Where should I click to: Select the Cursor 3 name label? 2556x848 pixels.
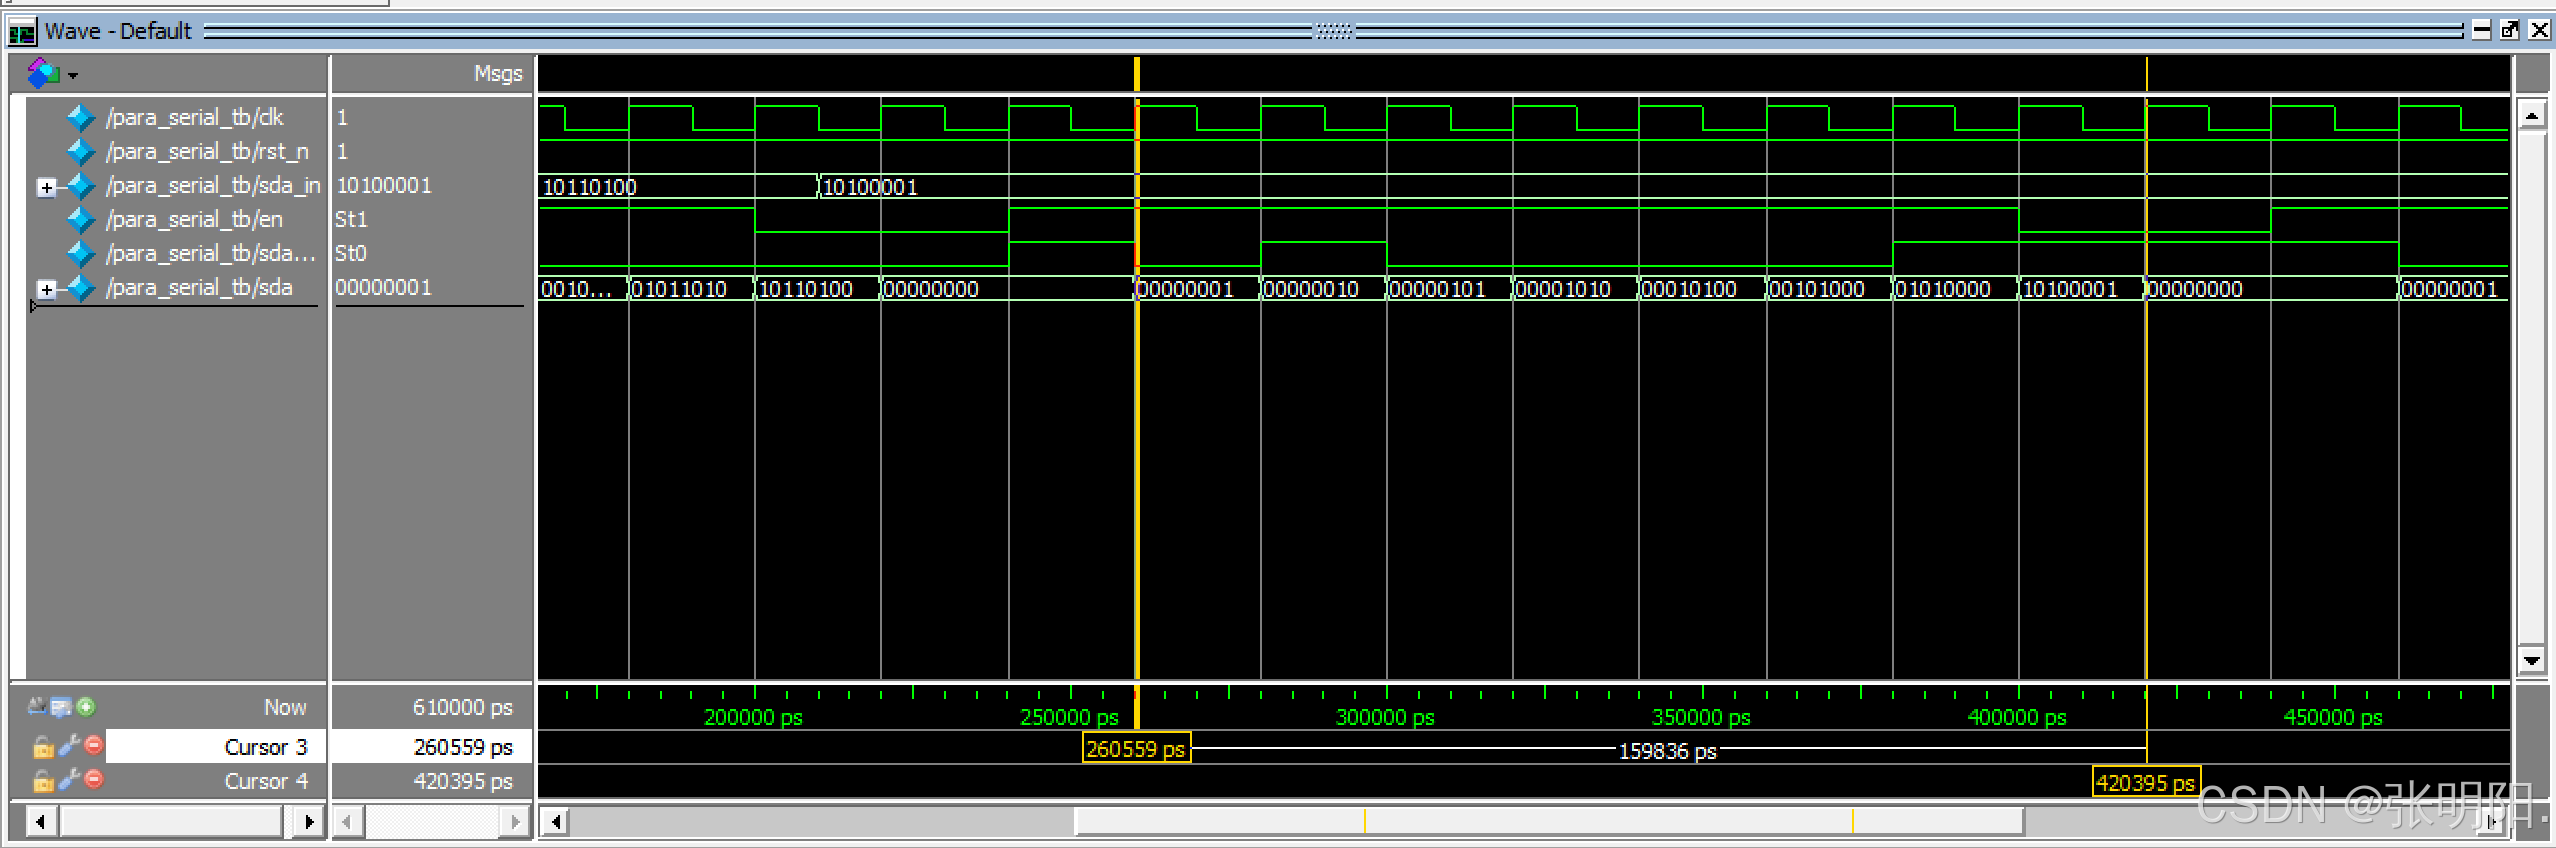point(265,747)
